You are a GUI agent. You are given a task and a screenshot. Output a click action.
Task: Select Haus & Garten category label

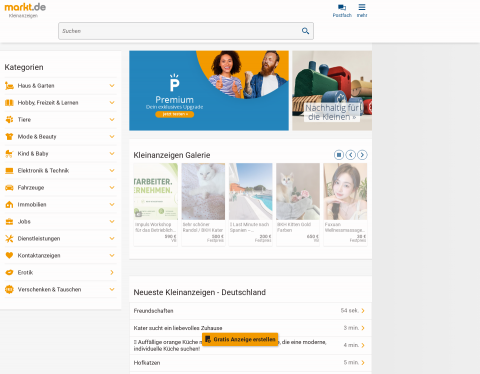click(x=36, y=86)
